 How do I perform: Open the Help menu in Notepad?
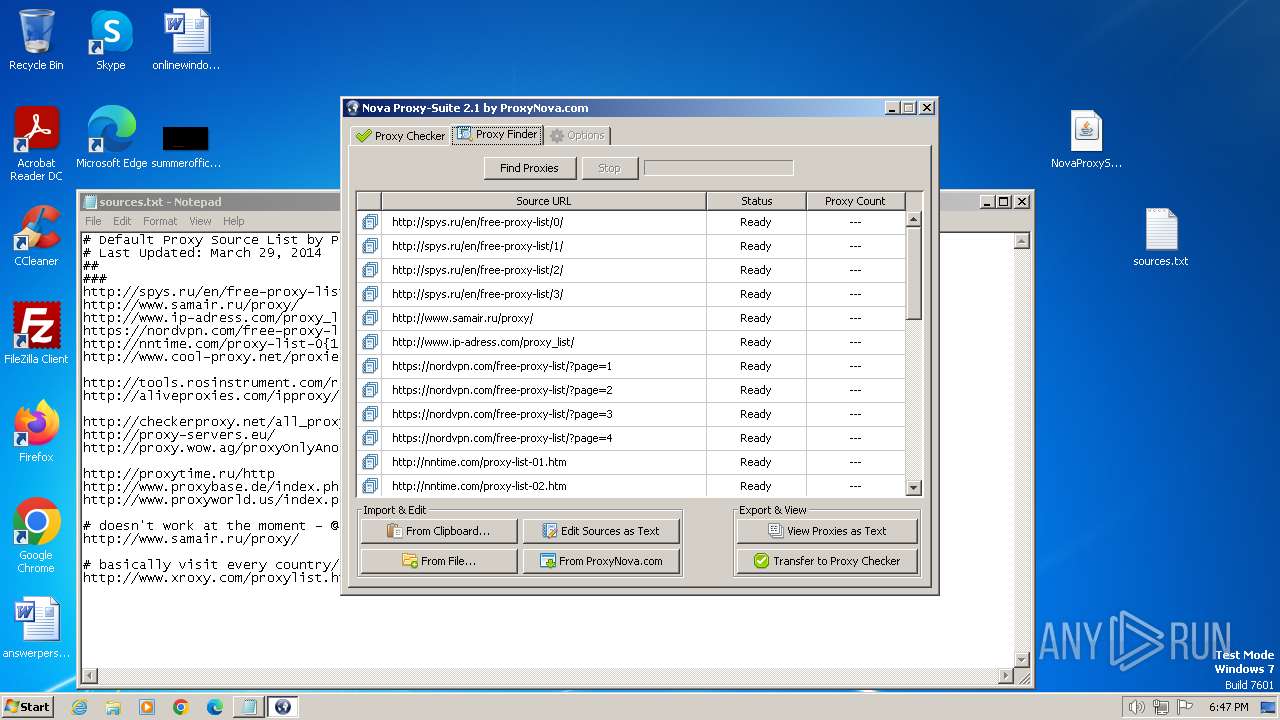(233, 221)
